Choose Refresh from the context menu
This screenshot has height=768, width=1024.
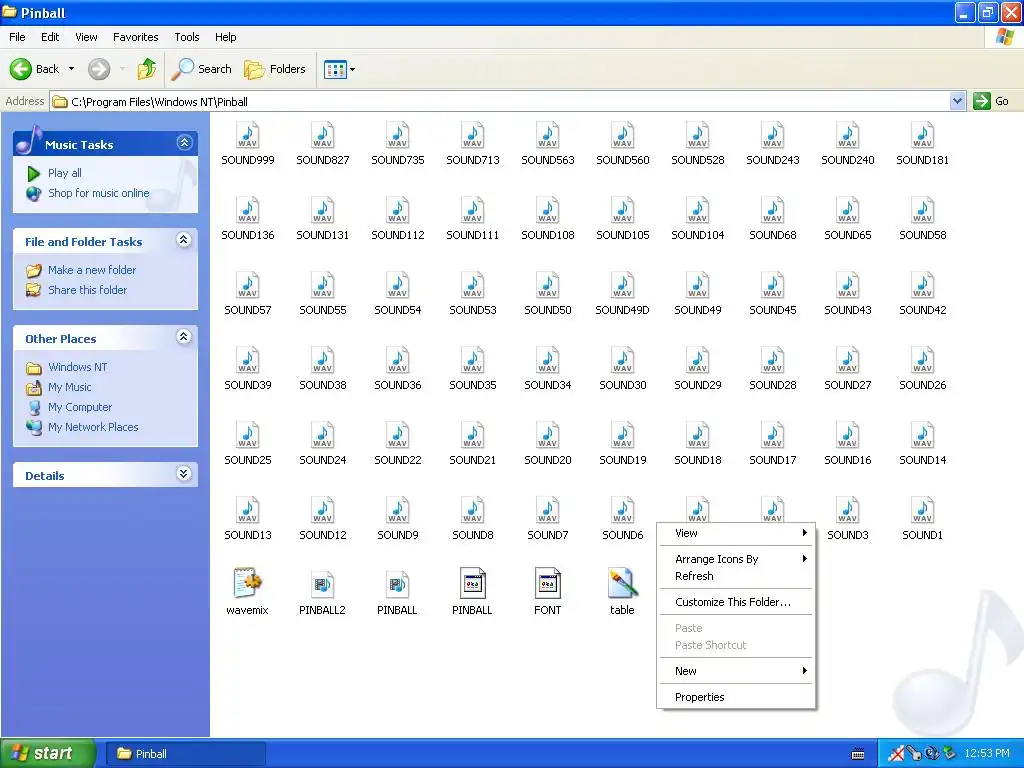(x=735, y=576)
